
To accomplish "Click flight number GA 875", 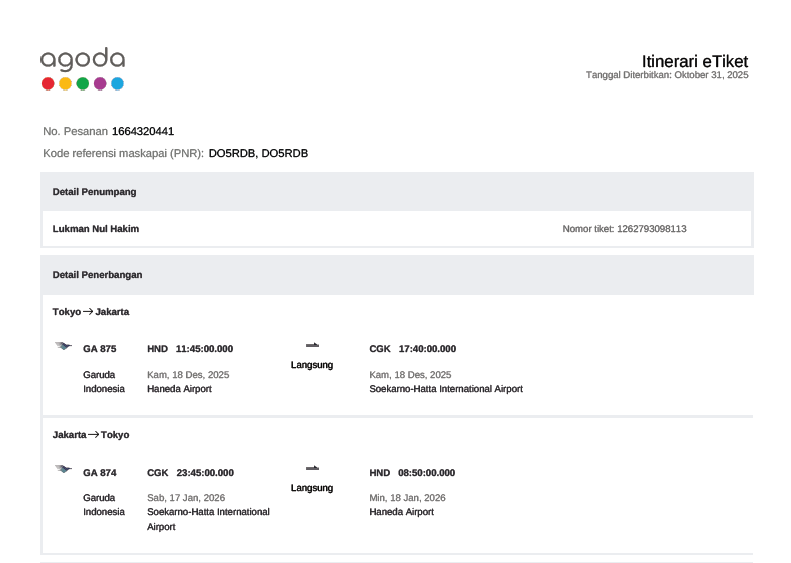I will 100,349.
